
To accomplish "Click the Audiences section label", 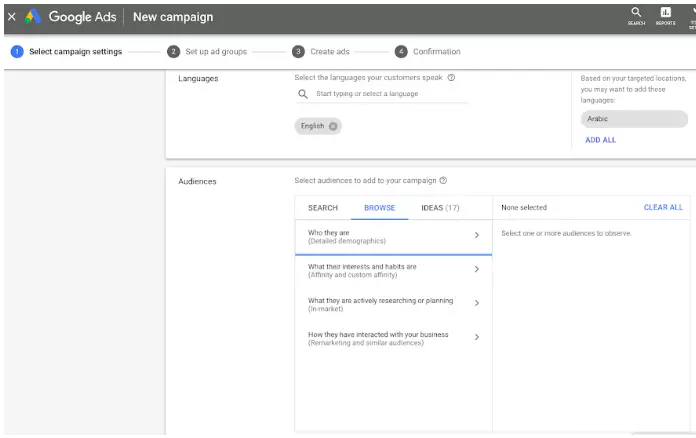I will coord(197,182).
